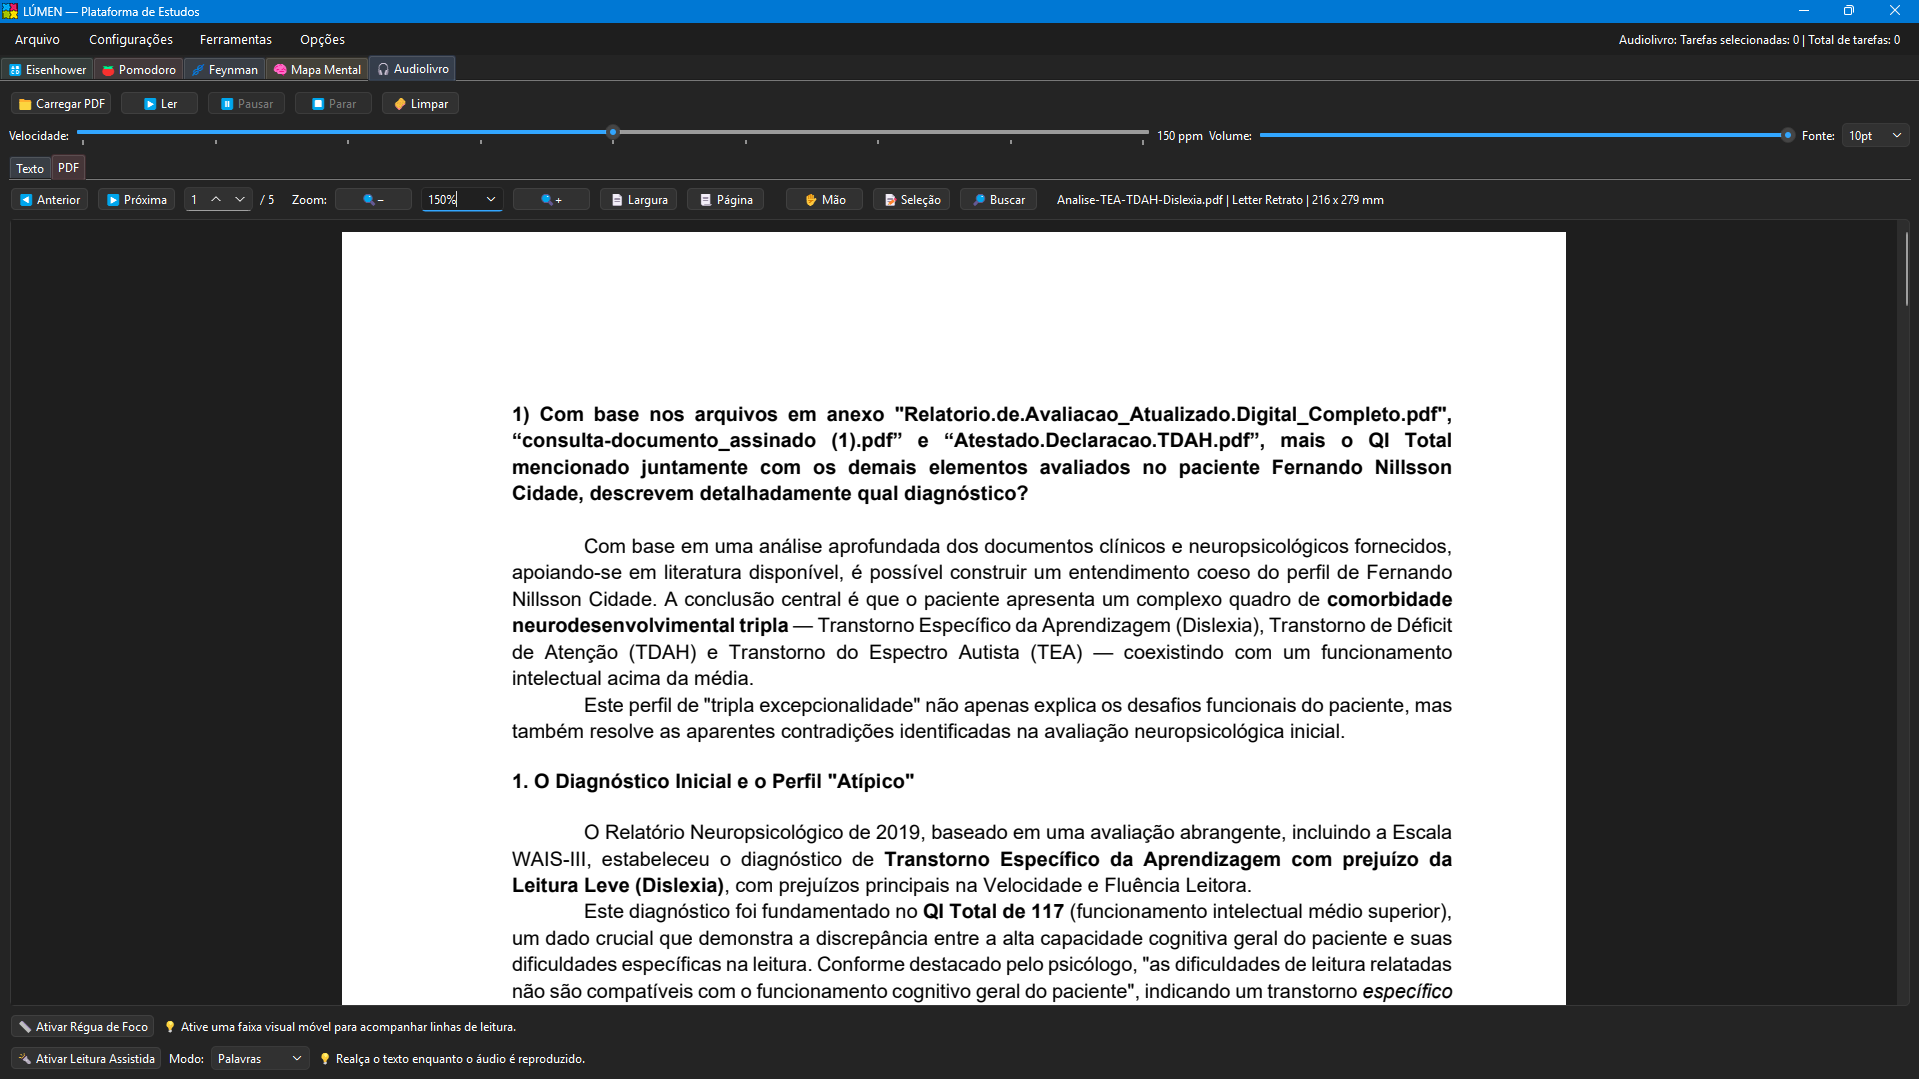Zoom out using the magnifier minus button
This screenshot has height=1079, width=1919.
click(x=373, y=200)
